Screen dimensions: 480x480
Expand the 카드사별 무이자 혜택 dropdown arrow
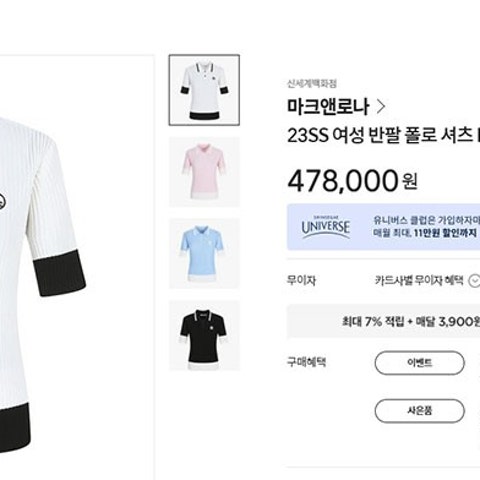point(474,281)
